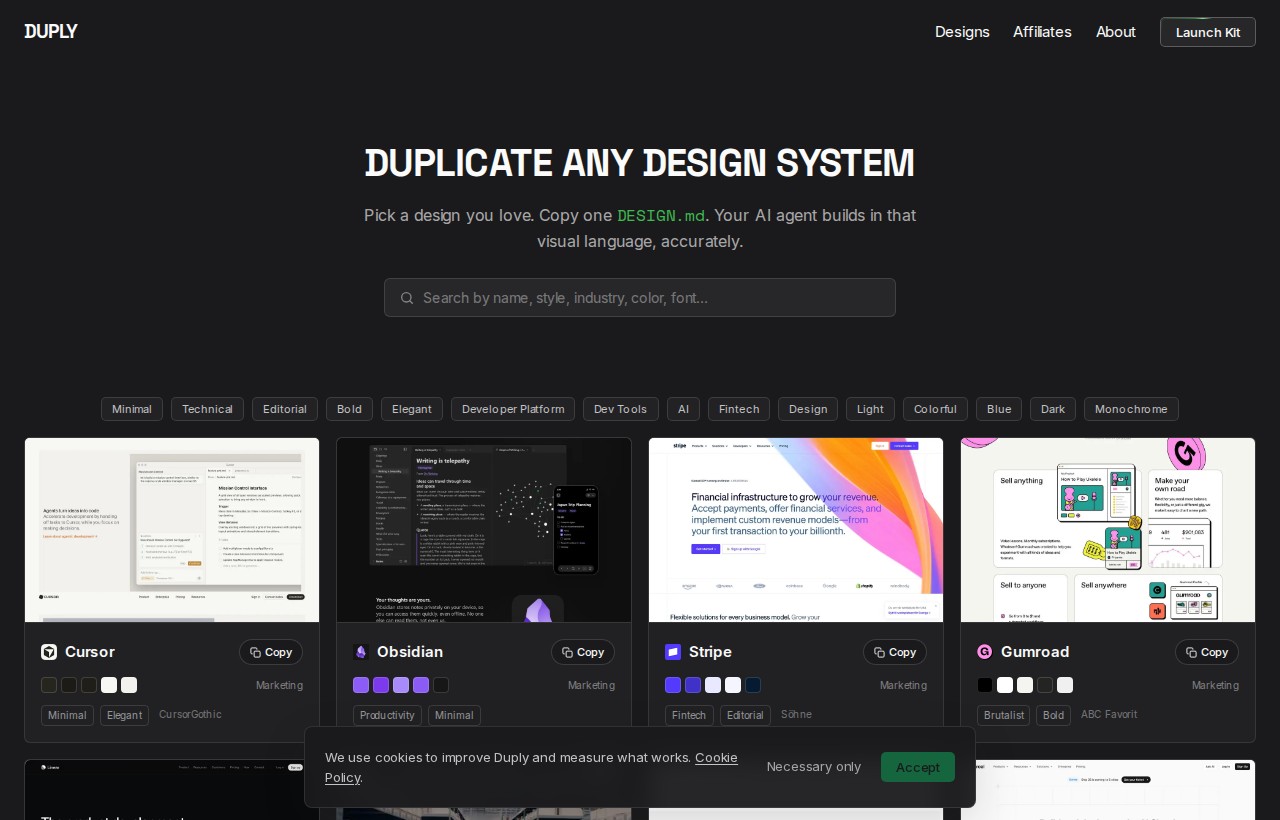
Task: Enable the AI filter chip
Action: pos(683,409)
